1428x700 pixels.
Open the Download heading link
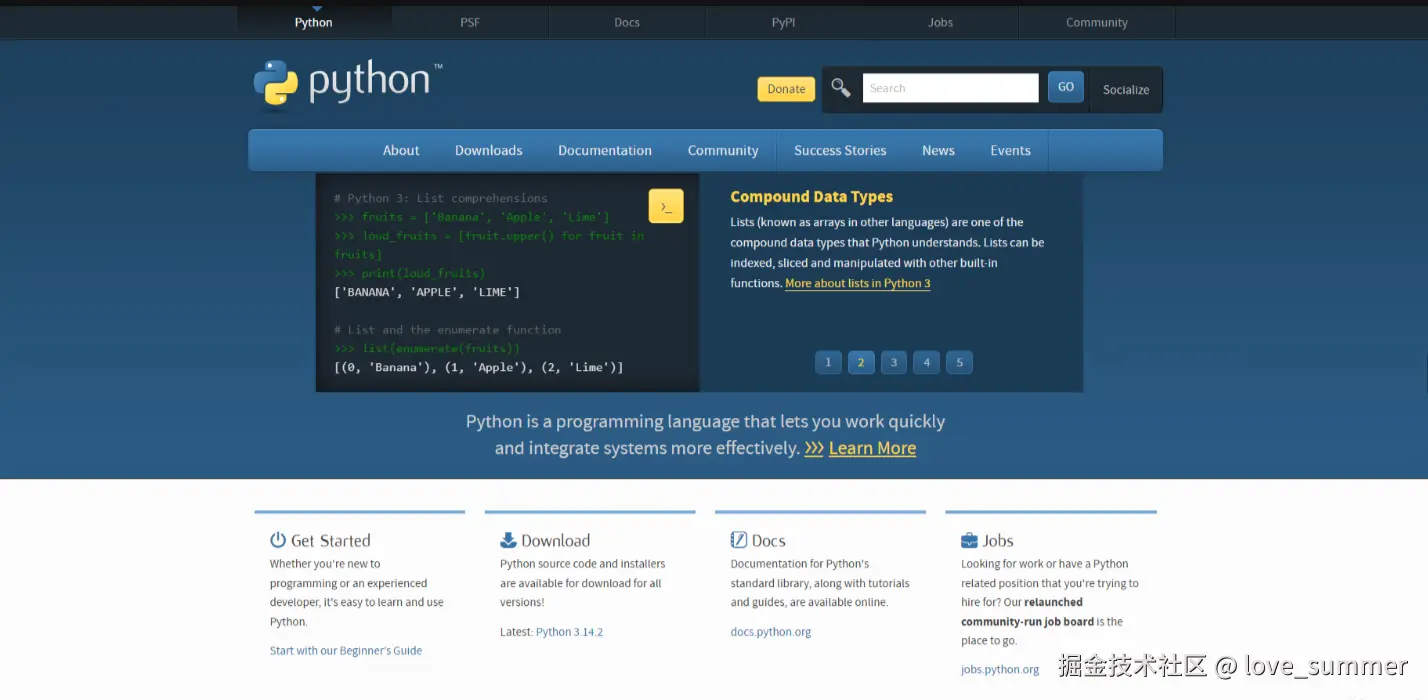tap(555, 540)
